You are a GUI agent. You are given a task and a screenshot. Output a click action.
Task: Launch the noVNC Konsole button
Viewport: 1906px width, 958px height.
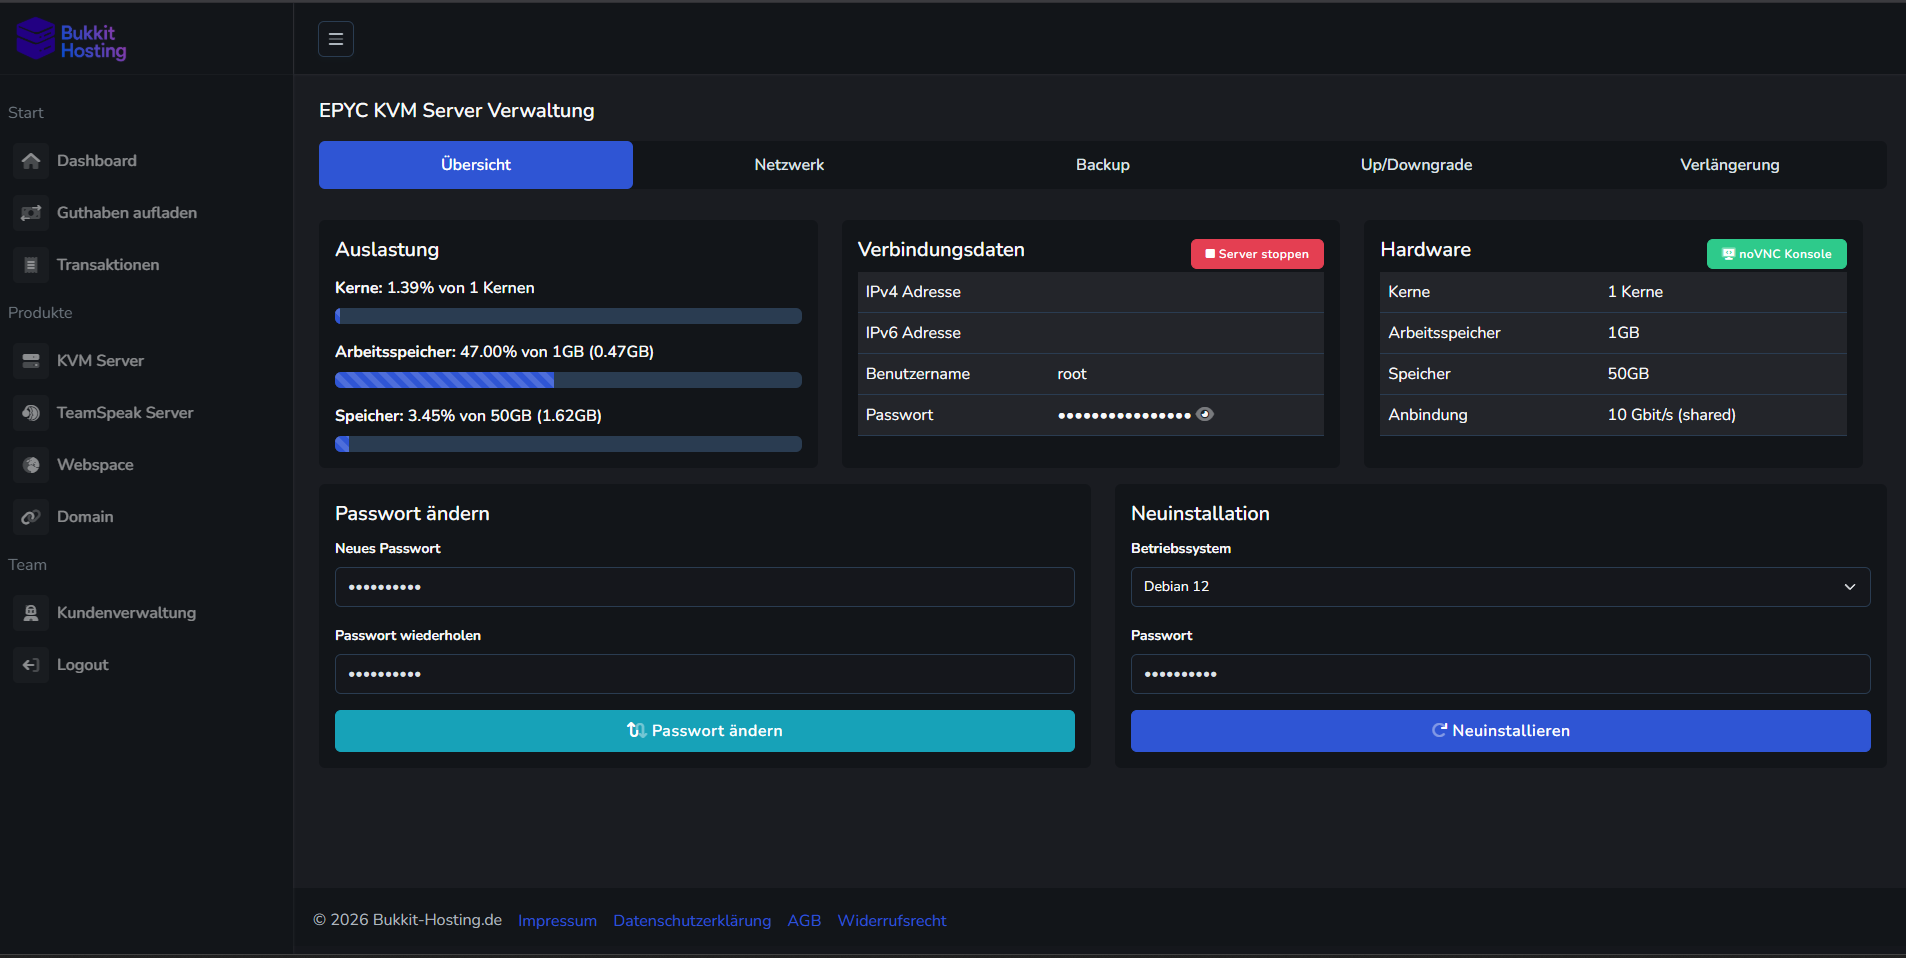pos(1776,254)
